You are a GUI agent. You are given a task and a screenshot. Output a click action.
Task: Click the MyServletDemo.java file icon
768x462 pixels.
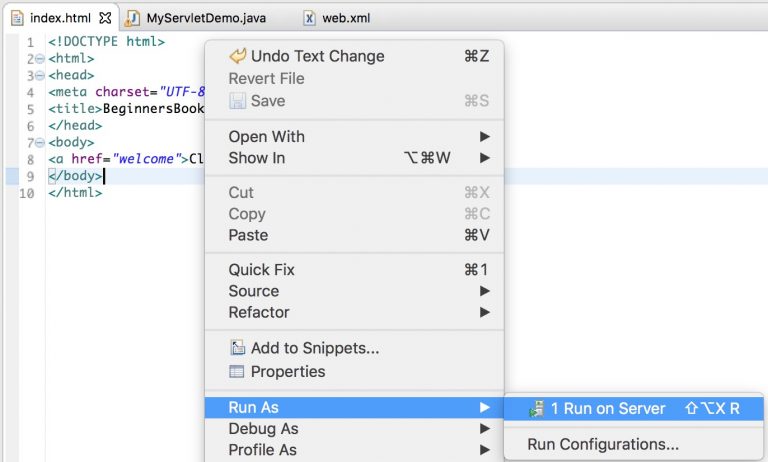(x=132, y=18)
